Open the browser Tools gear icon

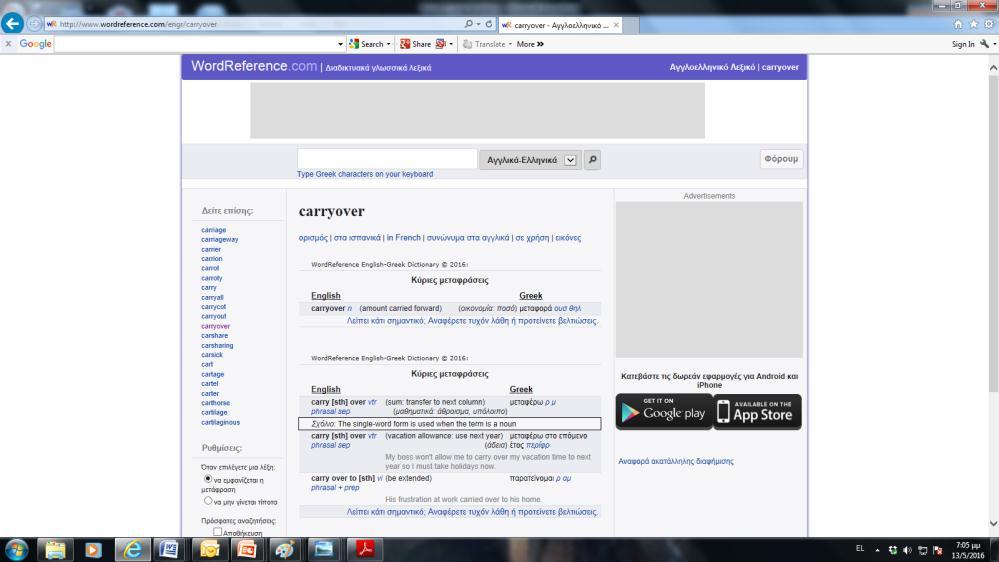click(x=989, y=24)
